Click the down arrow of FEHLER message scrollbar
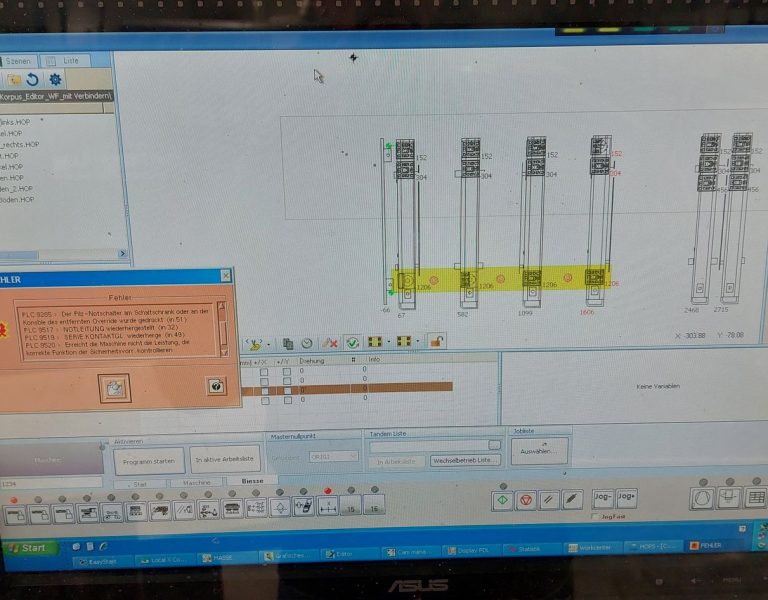768x600 pixels. coord(224,352)
